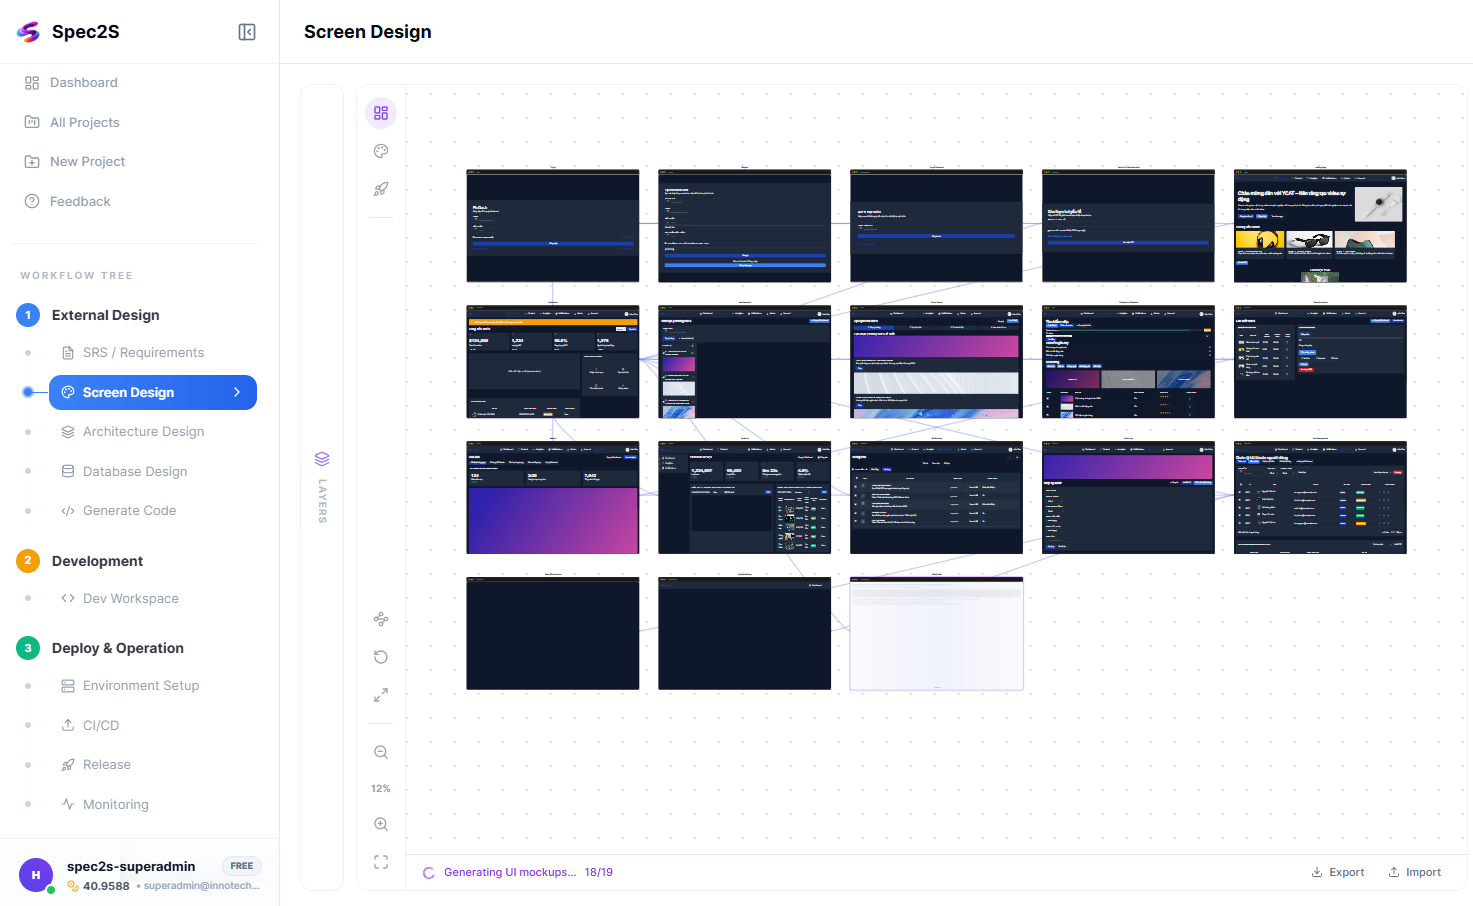Select the purple gradient screen thumbnail

pos(553,497)
